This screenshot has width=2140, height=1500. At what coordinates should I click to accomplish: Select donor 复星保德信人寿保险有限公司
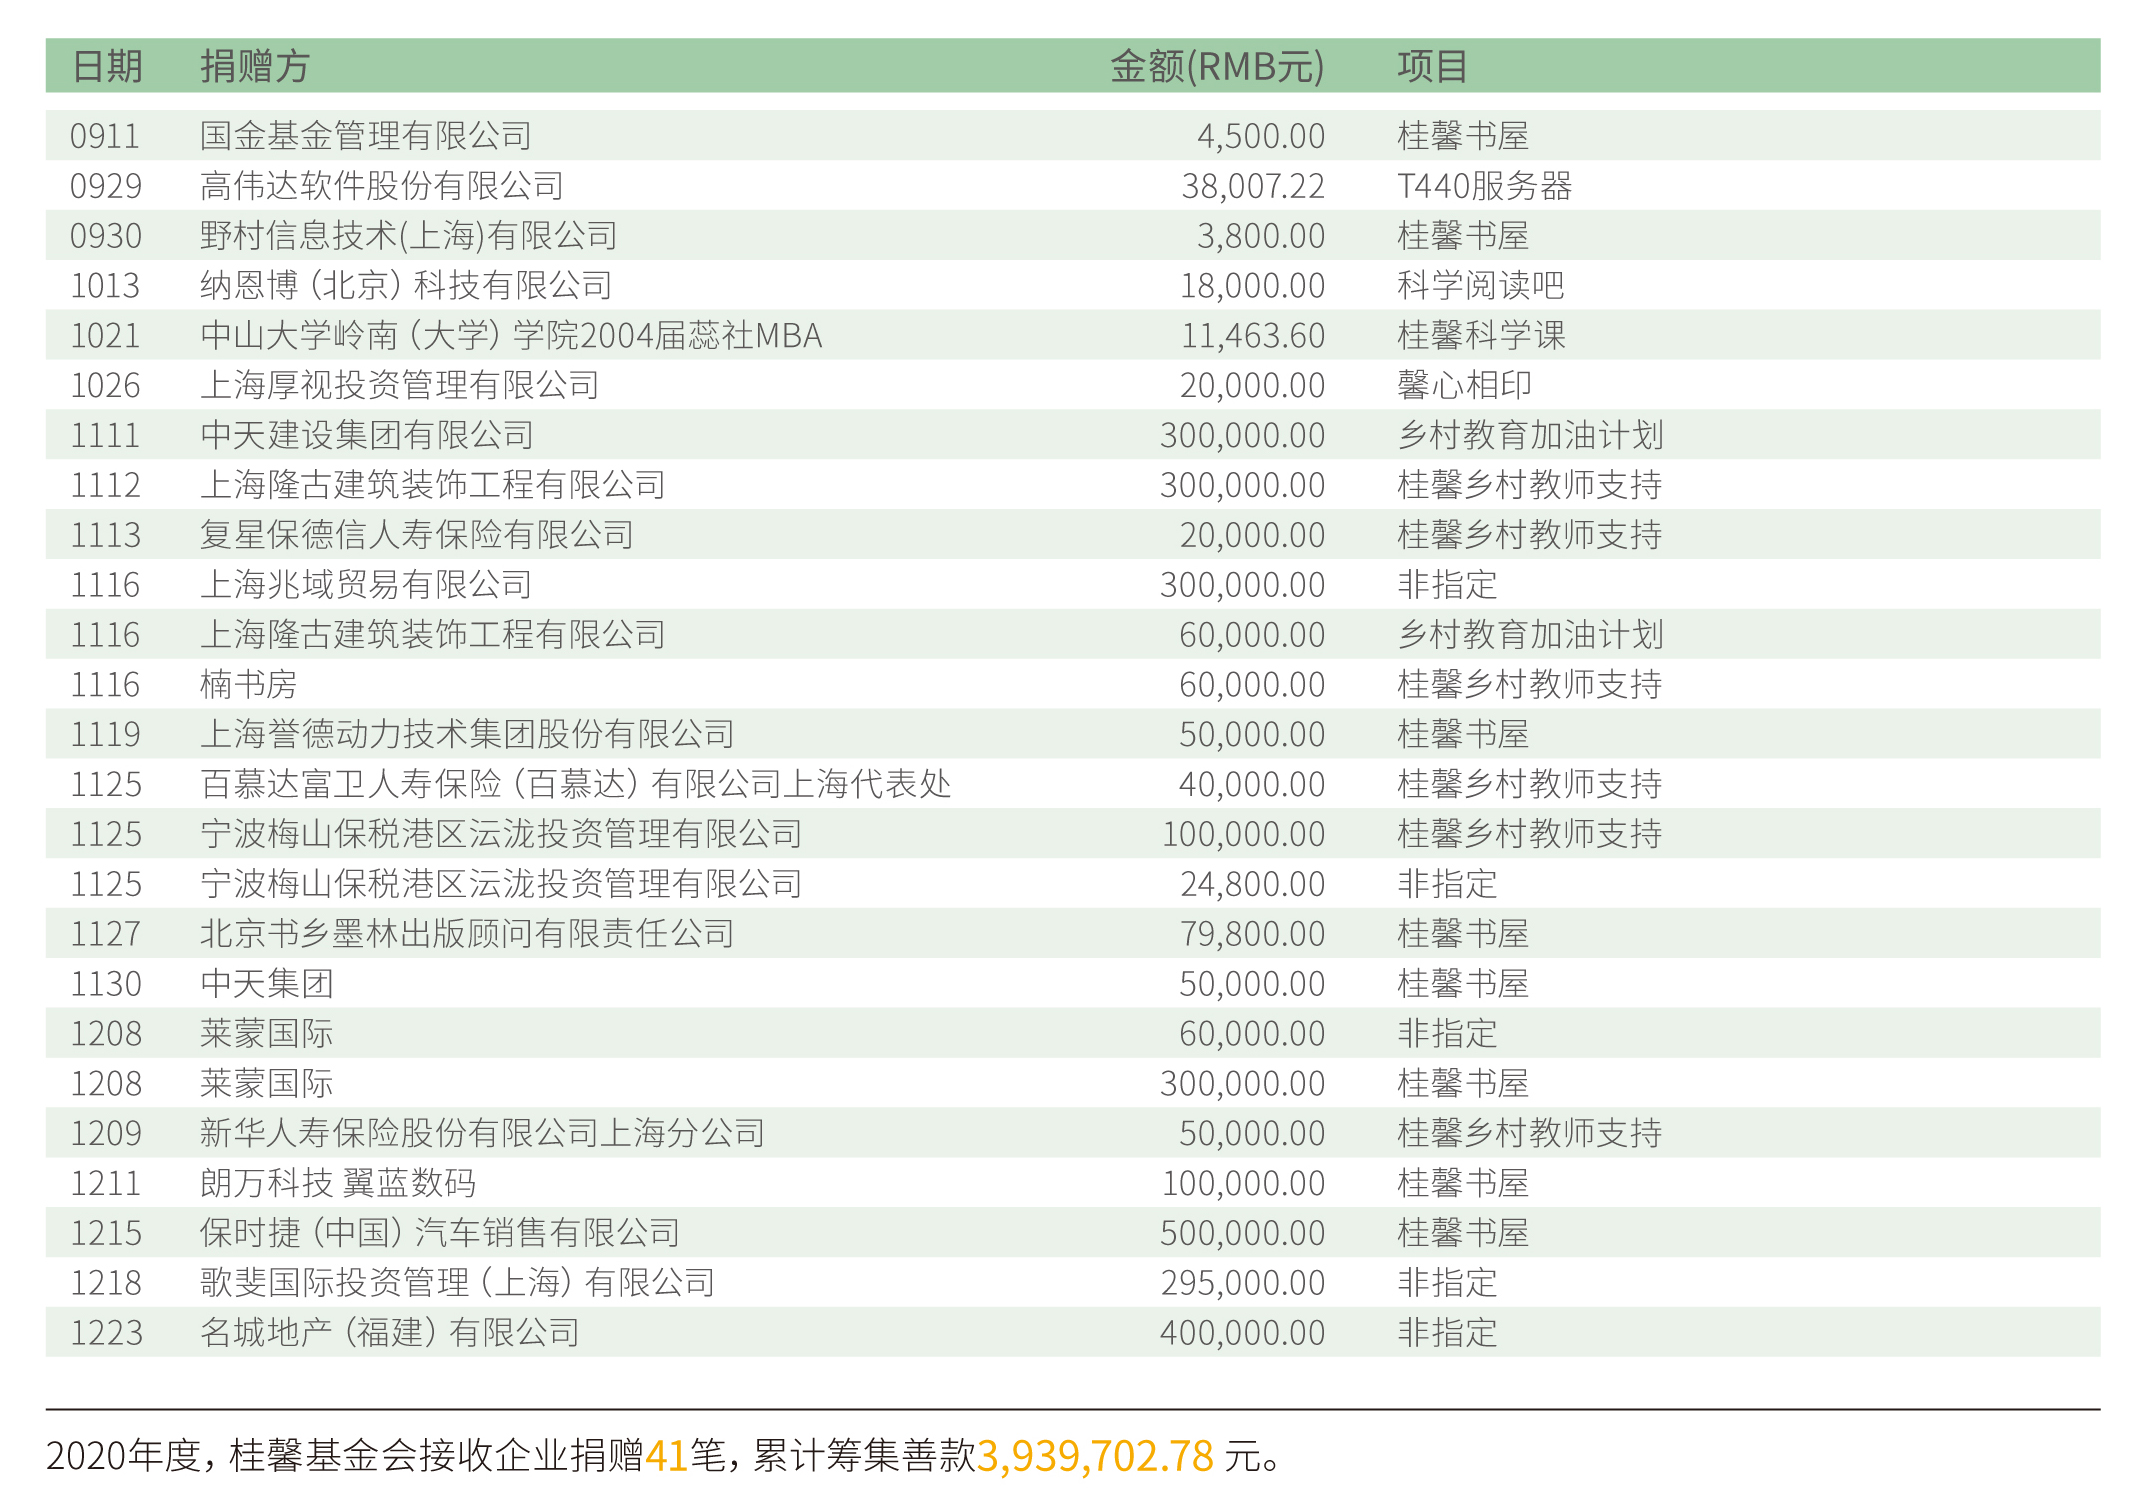click(416, 534)
